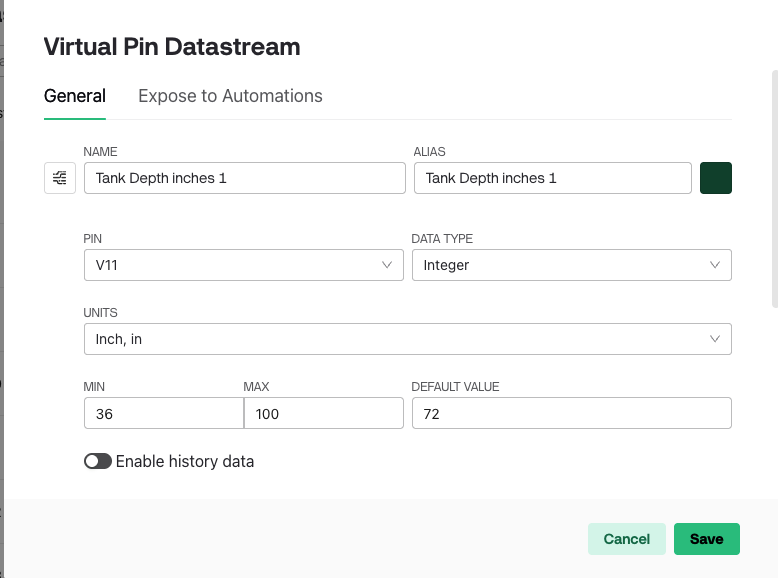The image size is (778, 578).
Task: Focus the Max value field showing 100
Action: [x=323, y=413]
